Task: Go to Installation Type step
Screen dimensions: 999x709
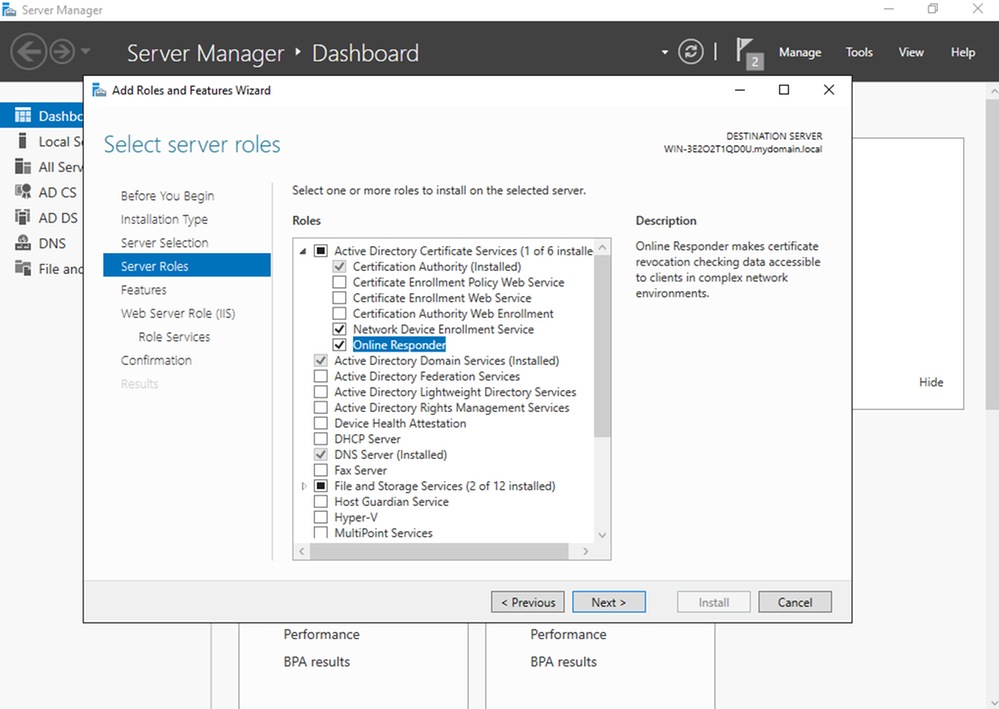Action: pos(164,219)
